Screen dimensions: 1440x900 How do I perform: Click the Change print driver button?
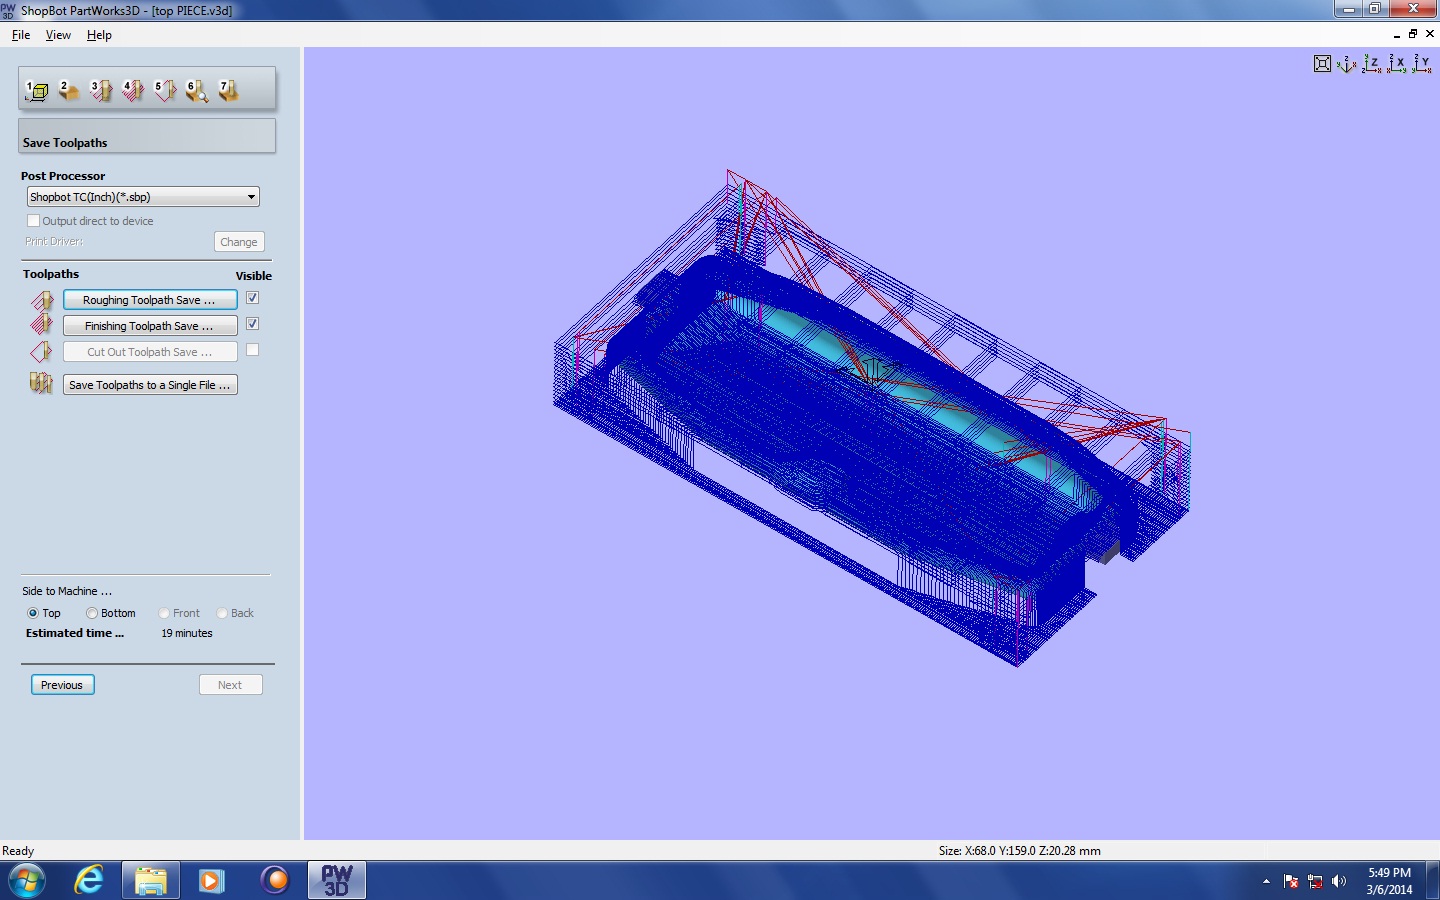coord(239,242)
